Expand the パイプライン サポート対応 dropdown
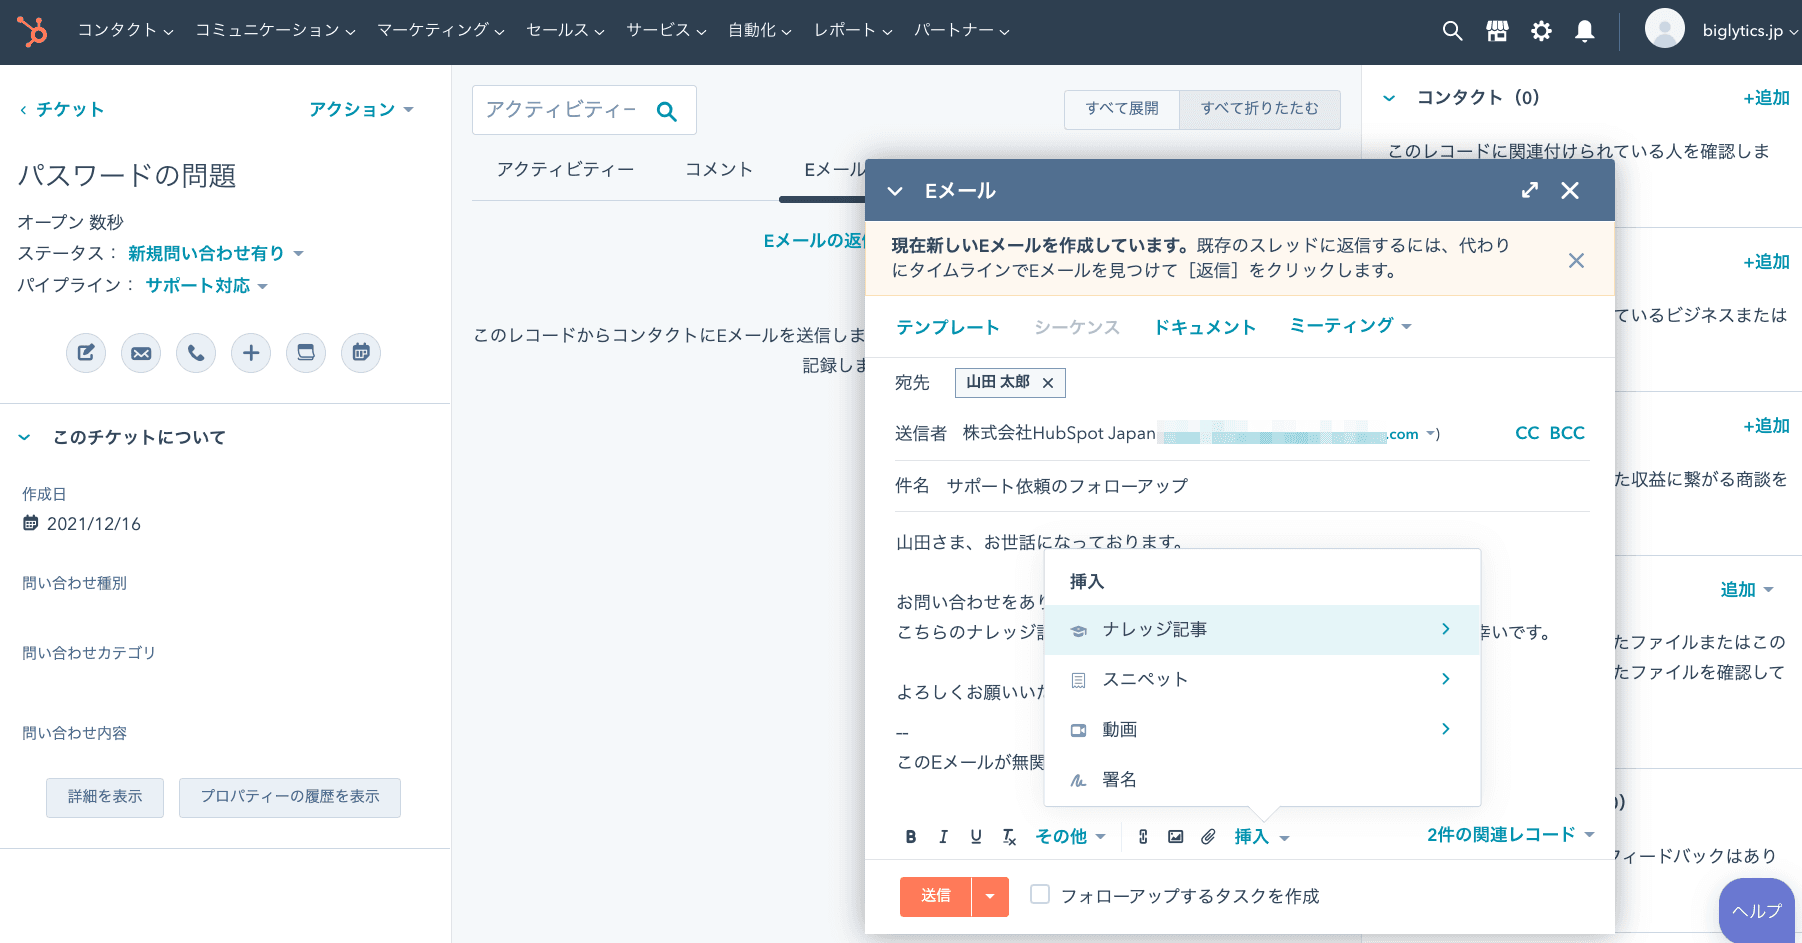The width and height of the screenshot is (1802, 943). coord(206,286)
